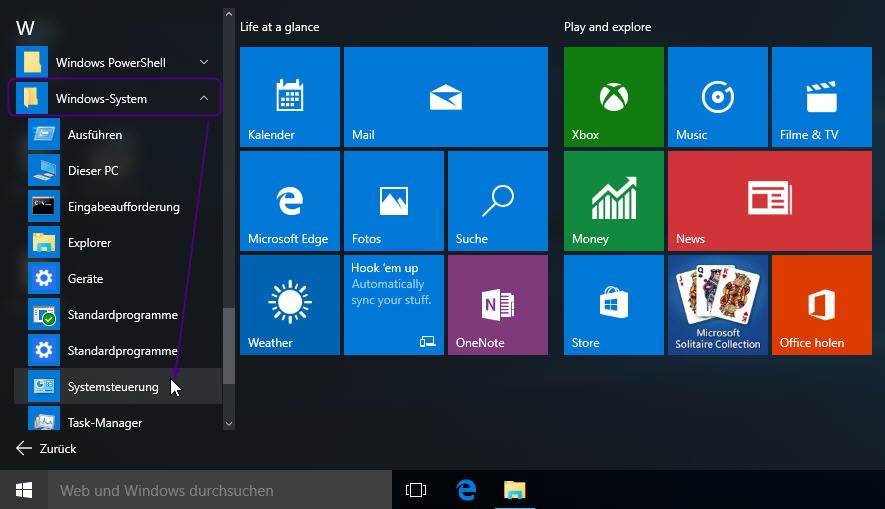The image size is (885, 509).
Task: Open the Money tile
Action: (614, 200)
